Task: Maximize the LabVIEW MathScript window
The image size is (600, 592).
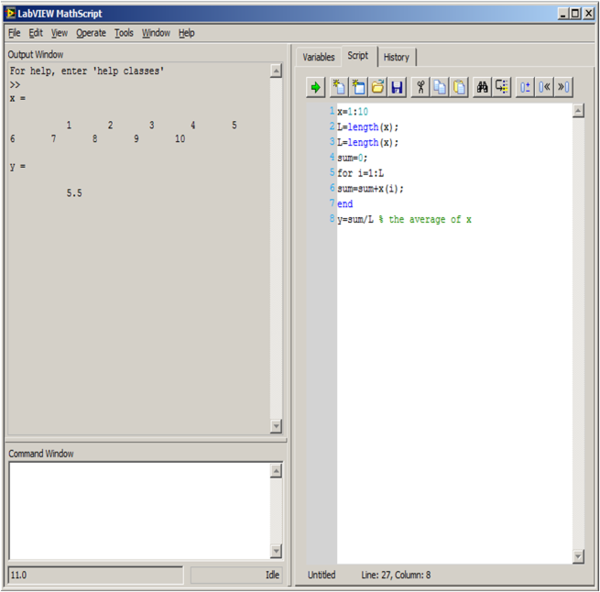Action: click(575, 14)
